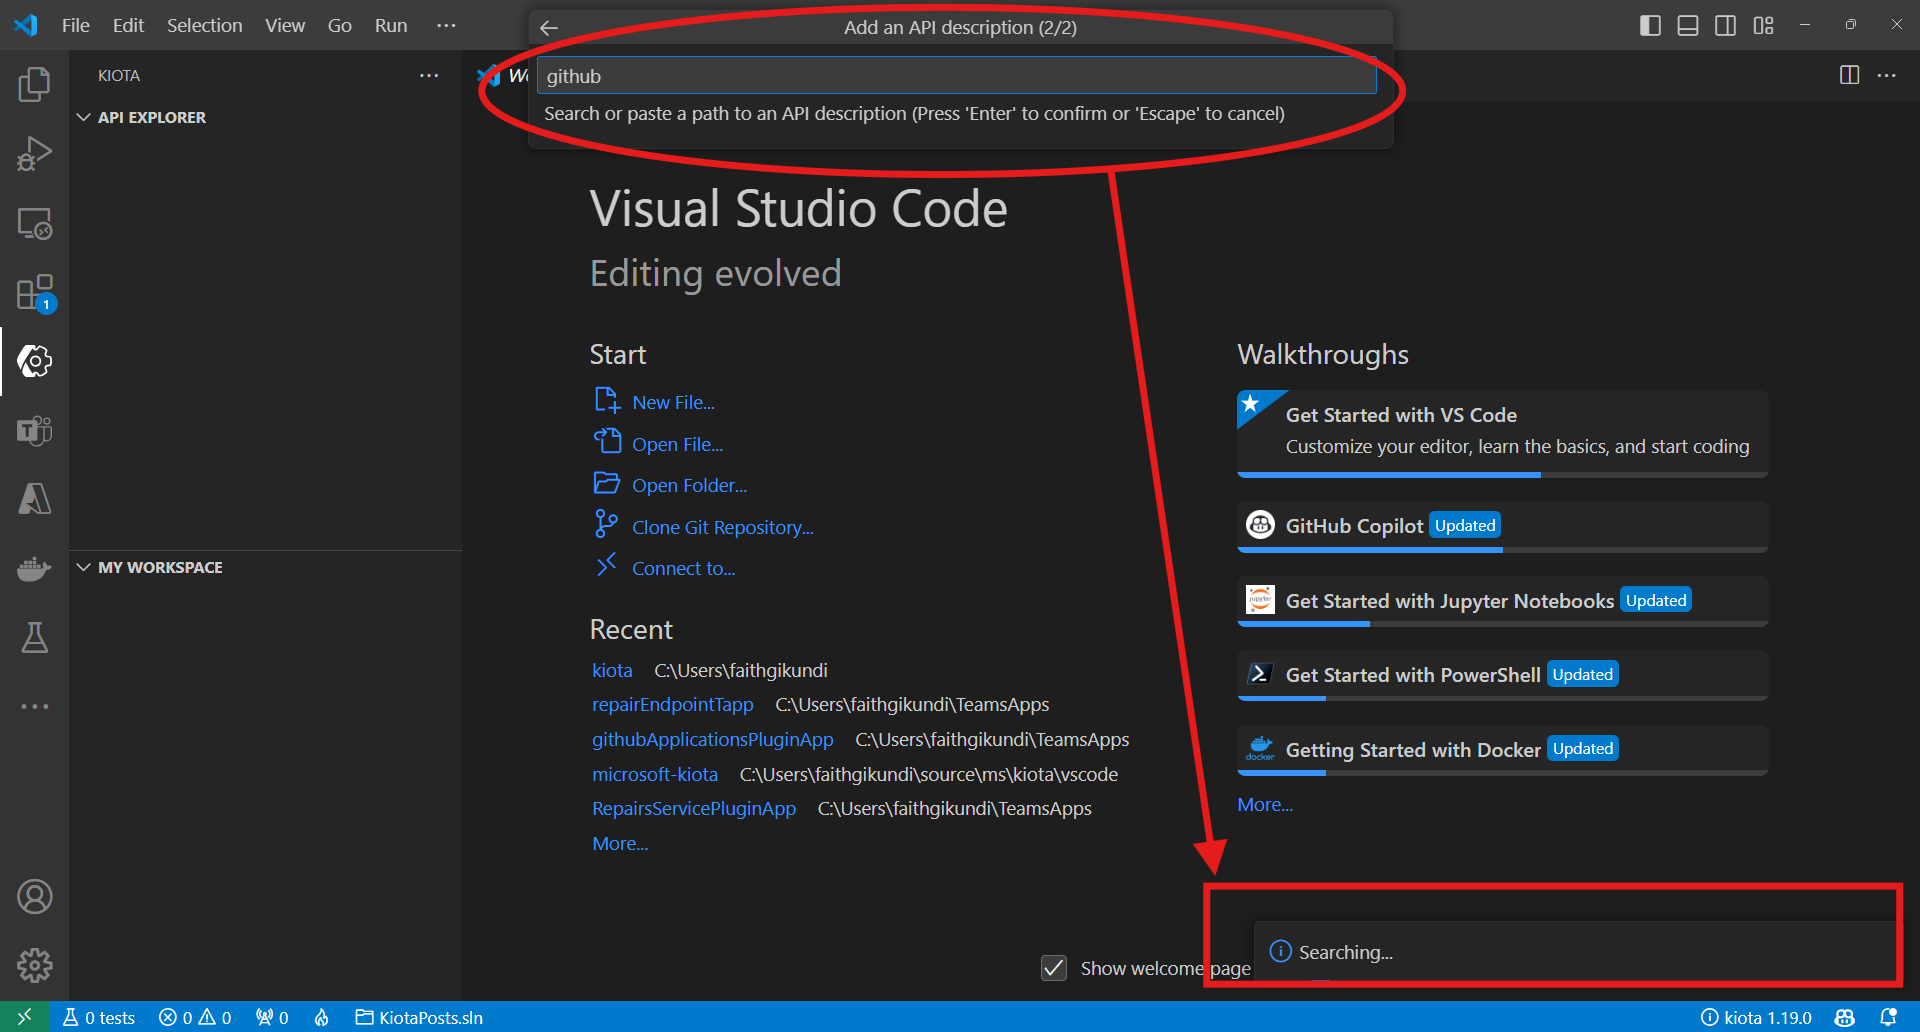The height and width of the screenshot is (1032, 1920).
Task: Click KiotaPosts.sln in status bar
Action: [x=419, y=1017]
